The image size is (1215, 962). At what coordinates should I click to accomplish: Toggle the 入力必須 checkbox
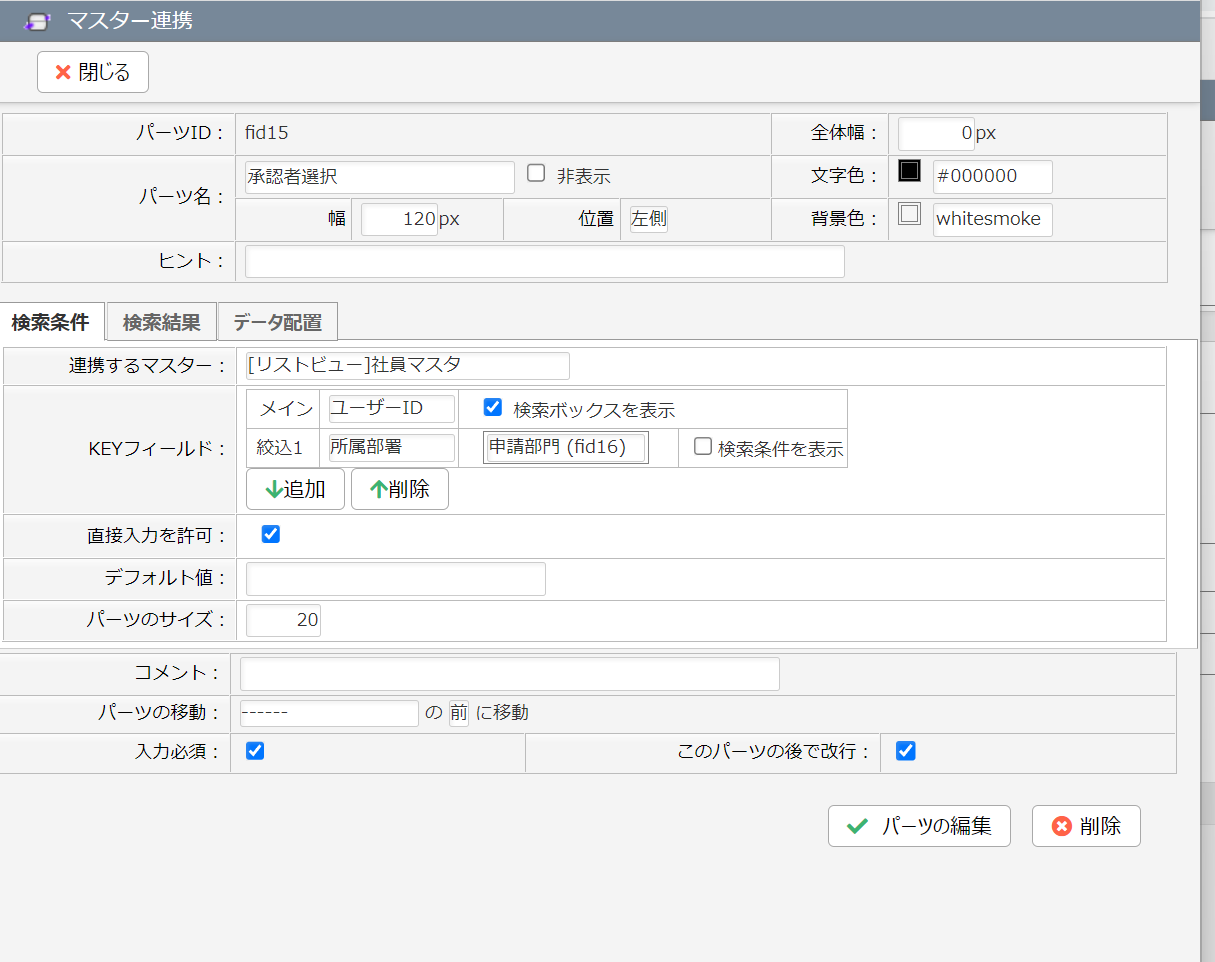click(255, 751)
